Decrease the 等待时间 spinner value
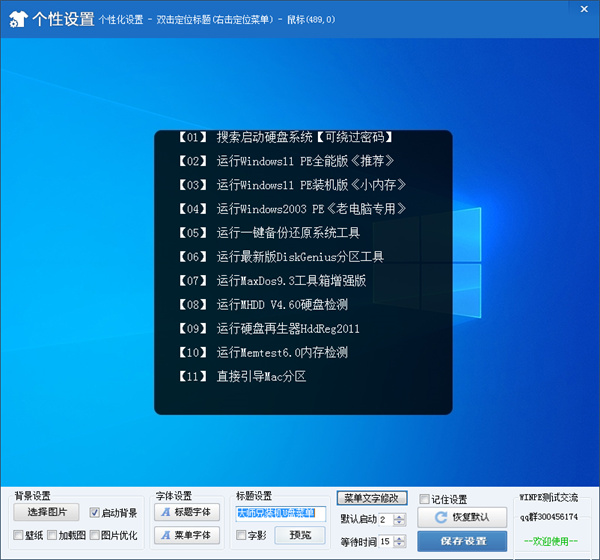The width and height of the screenshot is (600, 560). [x=399, y=545]
